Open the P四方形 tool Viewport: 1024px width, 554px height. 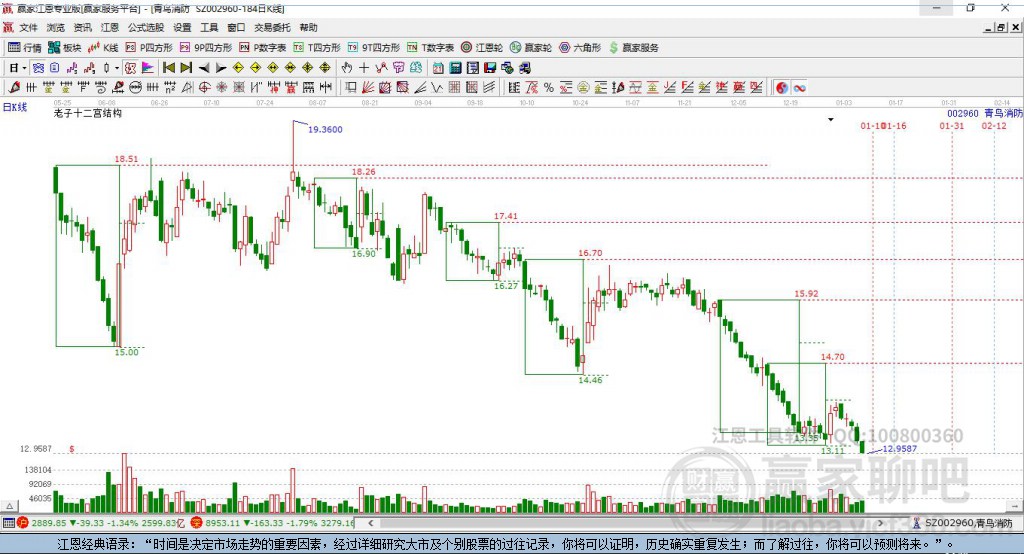click(149, 48)
